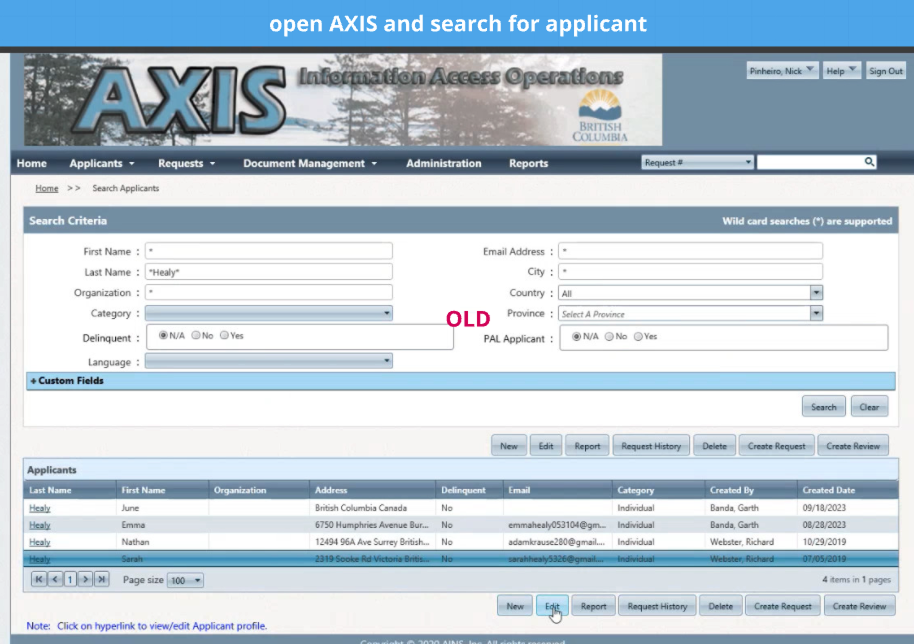The width and height of the screenshot is (914, 644).
Task: Click the upper Edit button
Action: tap(546, 446)
